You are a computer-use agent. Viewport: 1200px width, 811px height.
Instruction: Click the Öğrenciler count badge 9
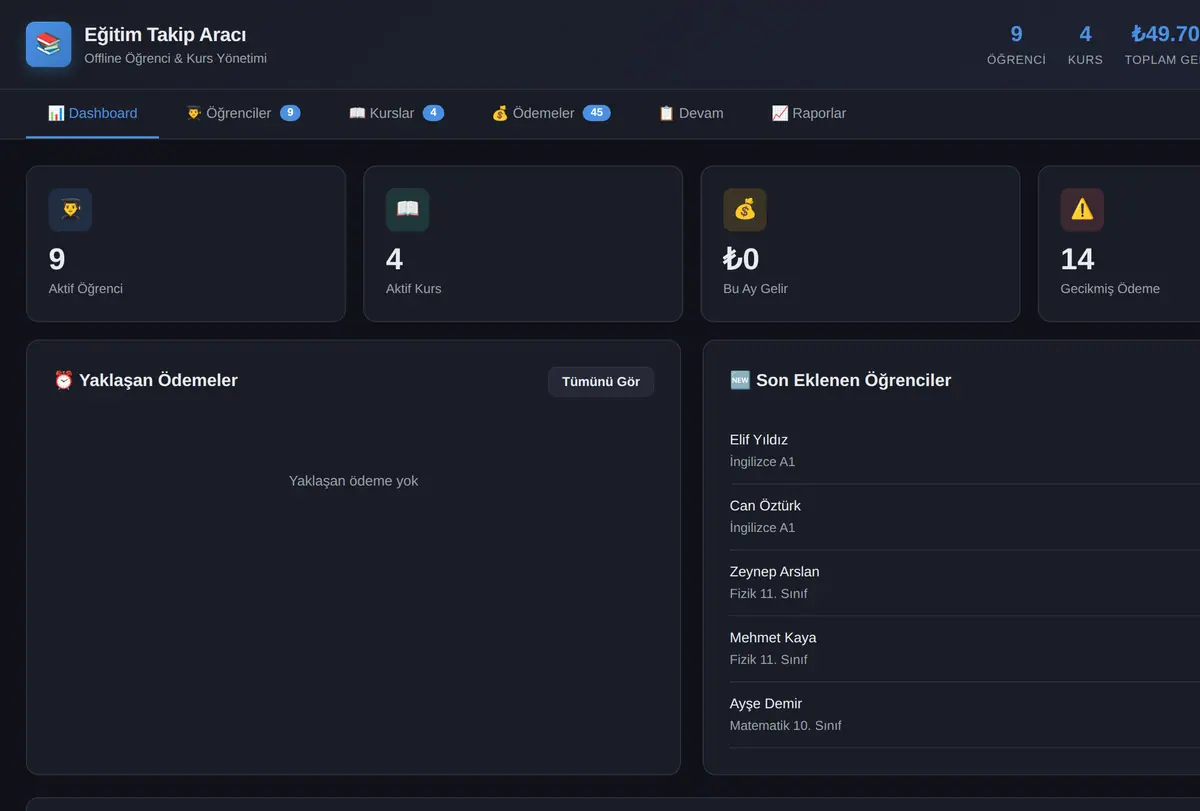(290, 113)
